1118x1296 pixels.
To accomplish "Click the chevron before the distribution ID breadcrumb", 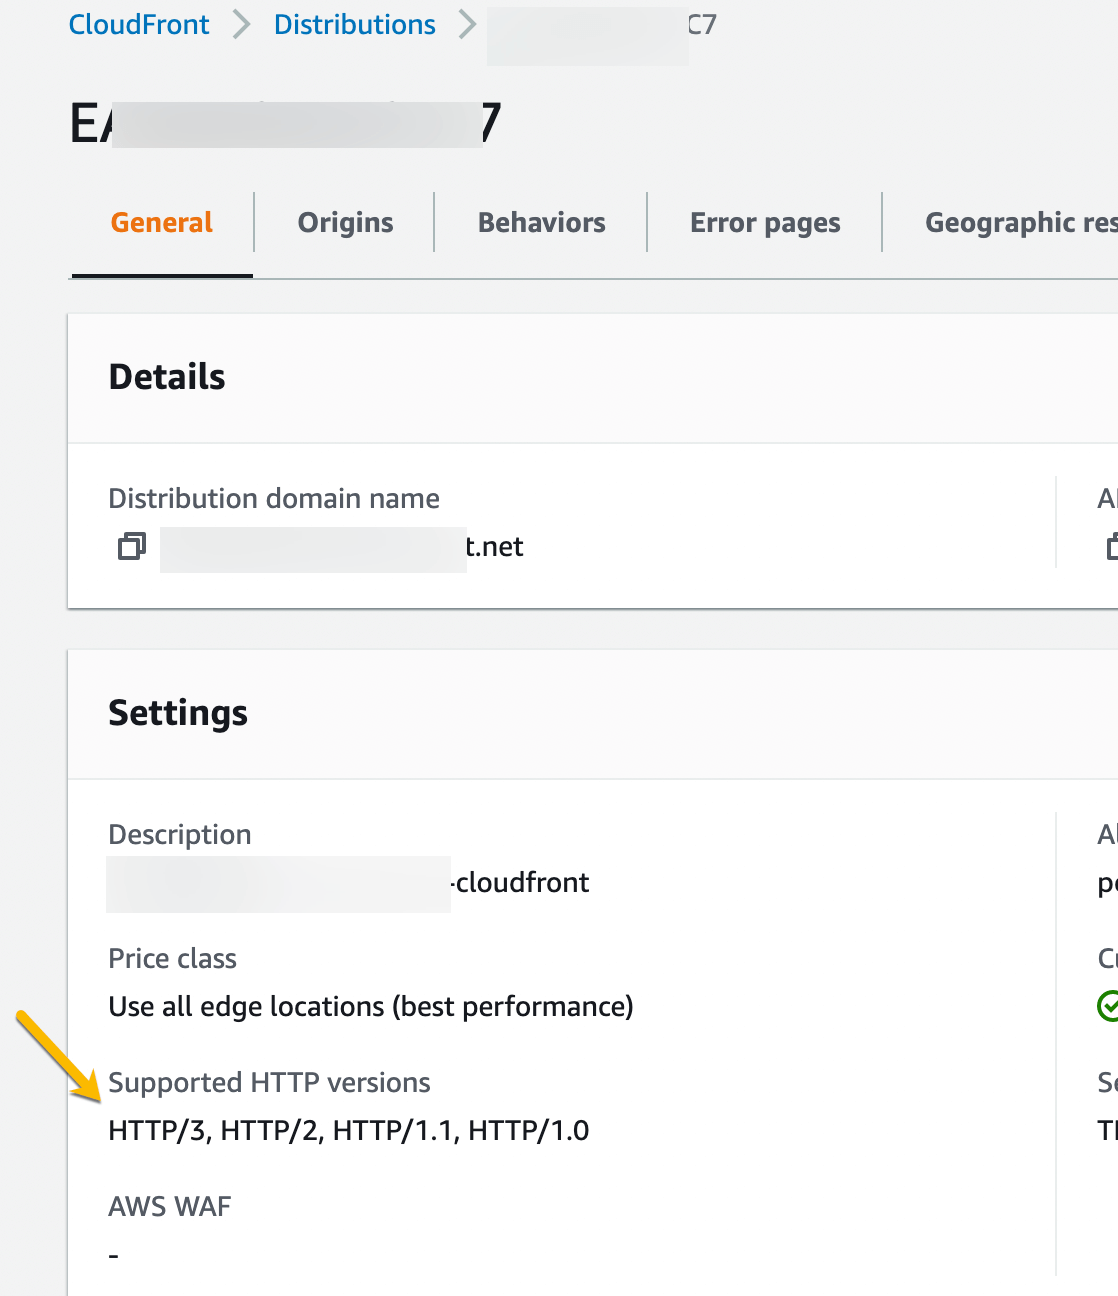I will pos(466,24).
